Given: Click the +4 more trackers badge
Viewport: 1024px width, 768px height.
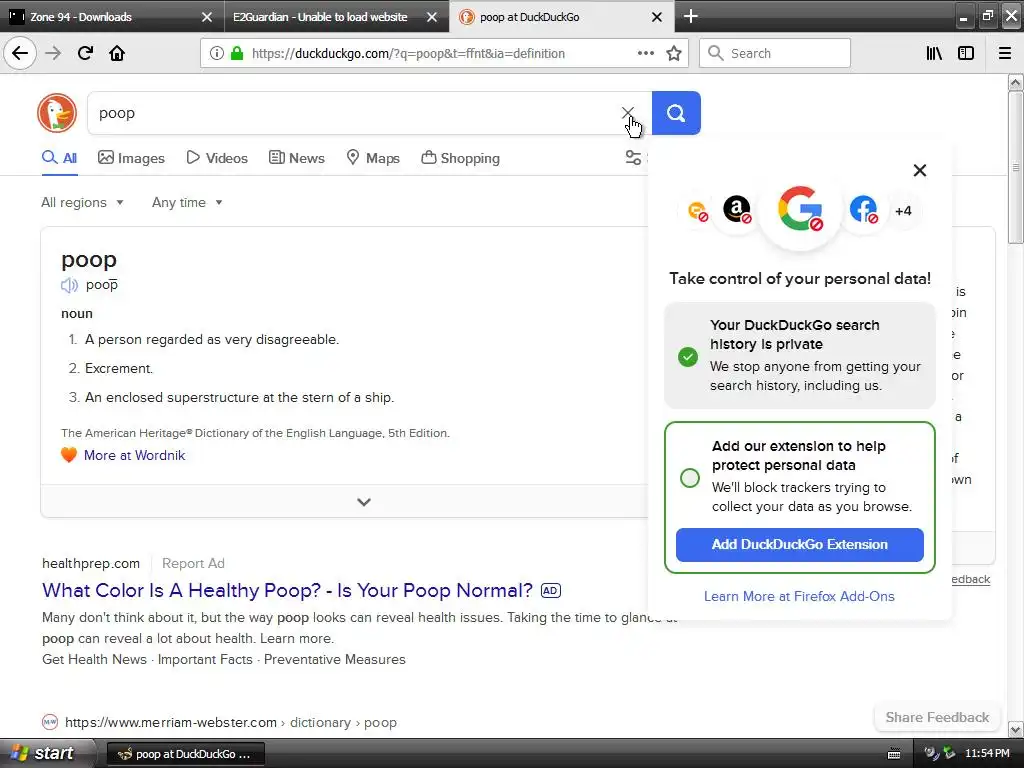Looking at the screenshot, I should 903,210.
